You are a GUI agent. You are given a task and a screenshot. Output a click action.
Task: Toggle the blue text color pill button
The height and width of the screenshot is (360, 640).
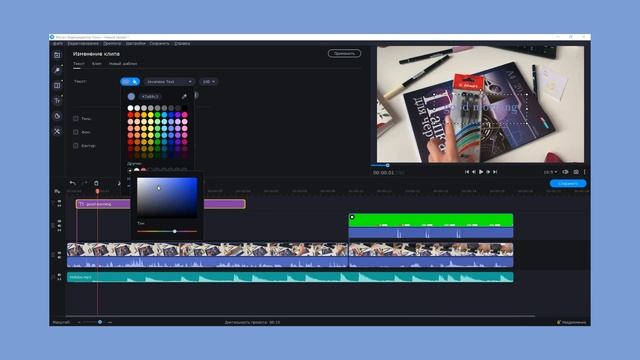coord(130,82)
